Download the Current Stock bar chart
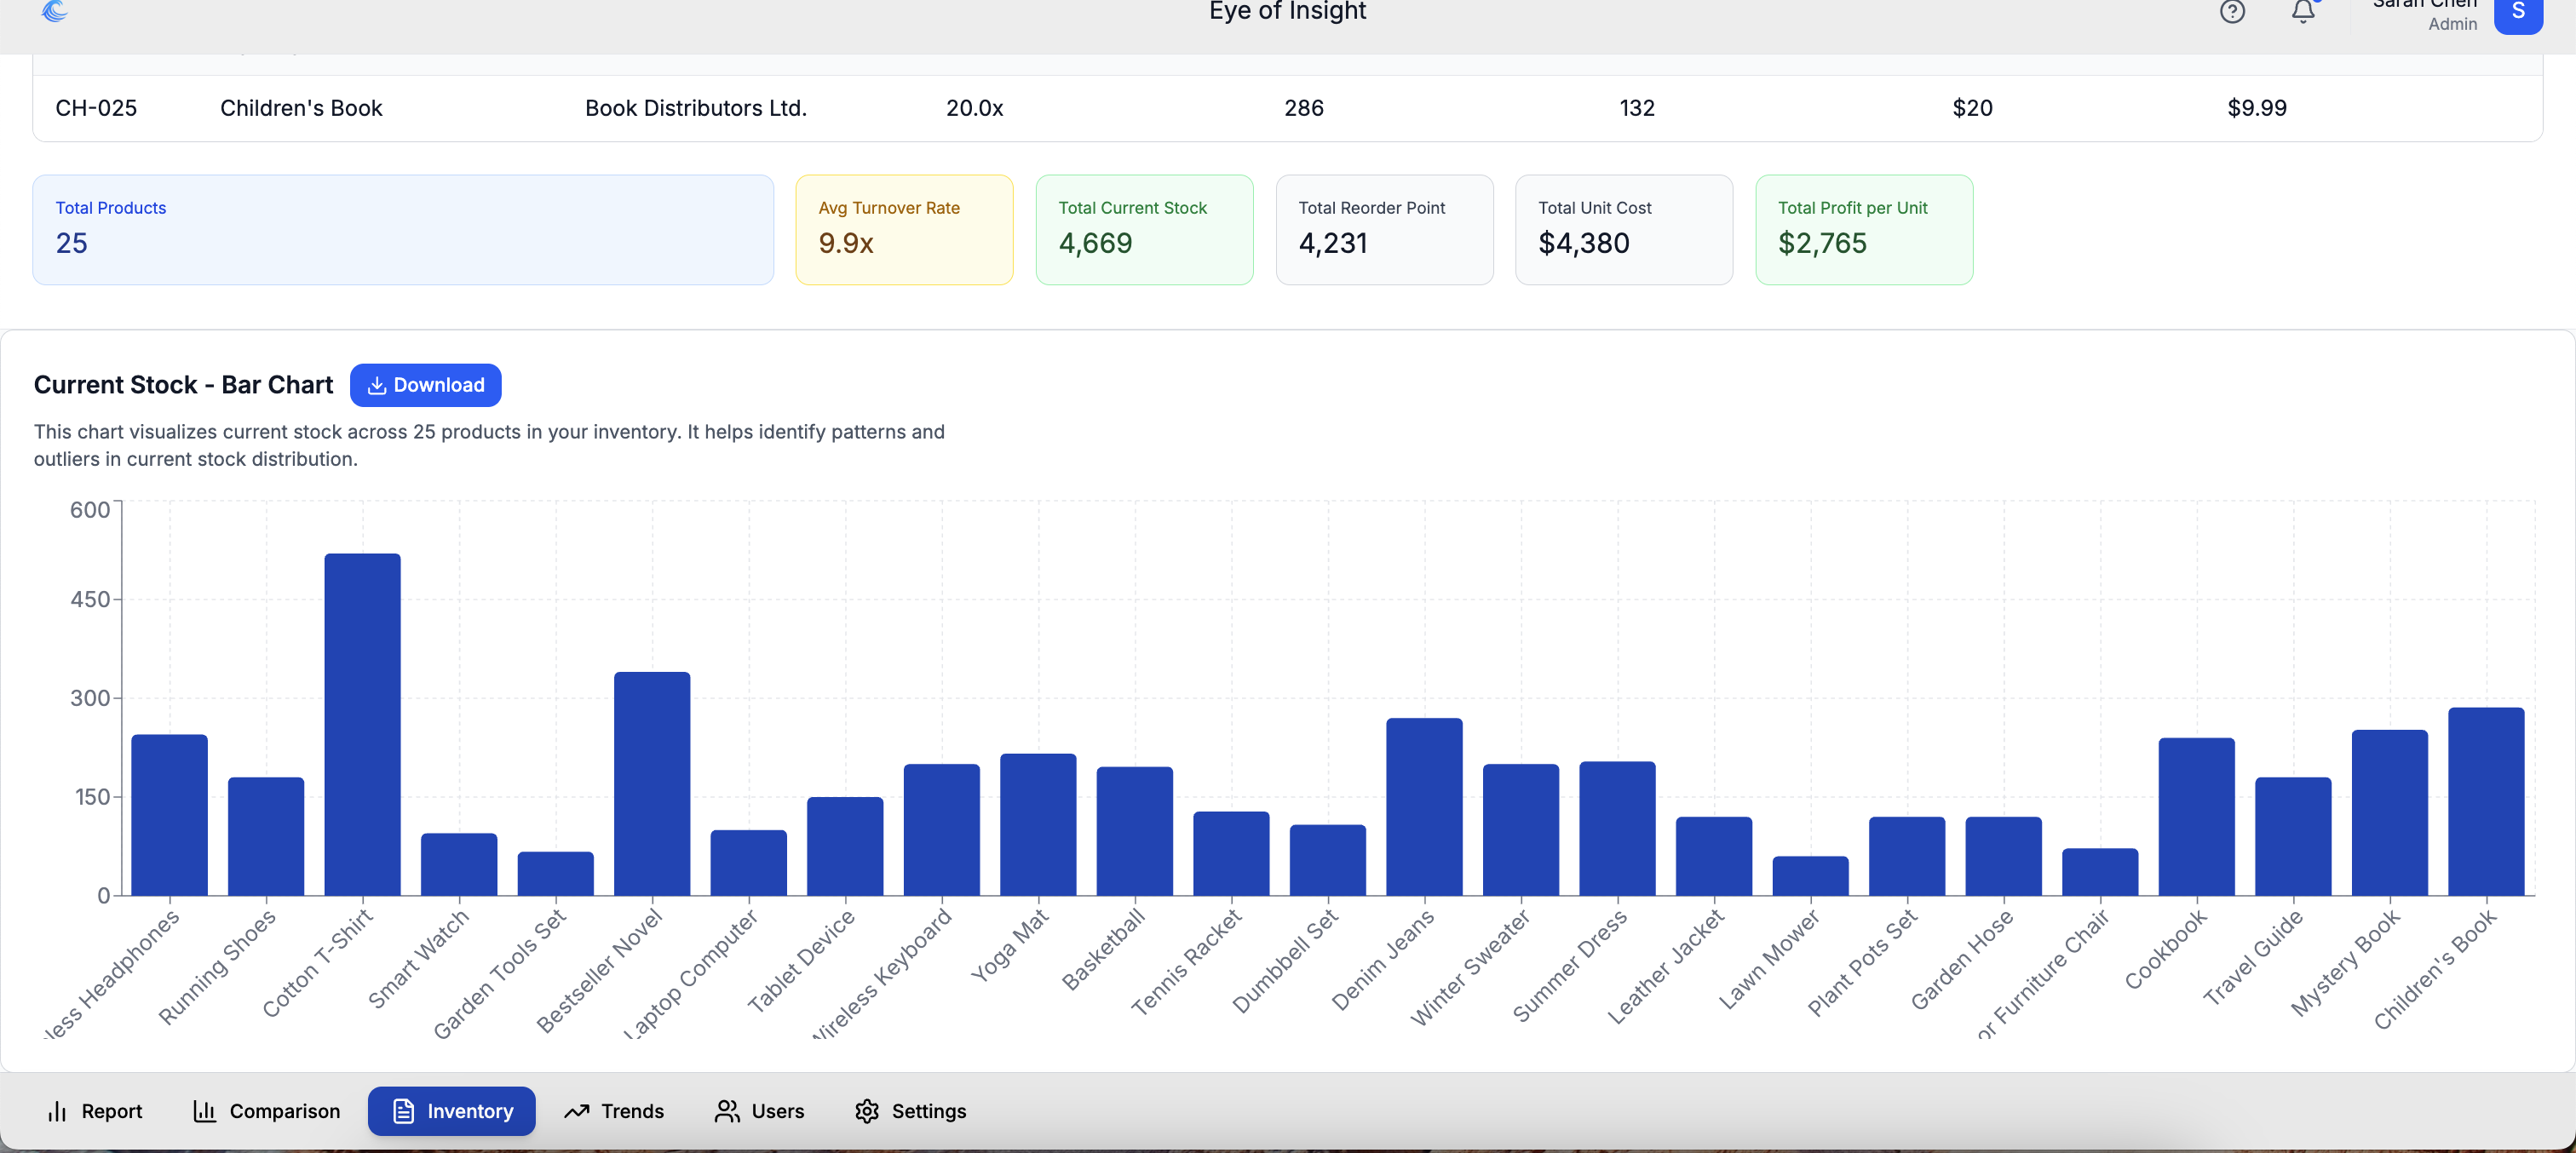This screenshot has width=2576, height=1153. 425,385
